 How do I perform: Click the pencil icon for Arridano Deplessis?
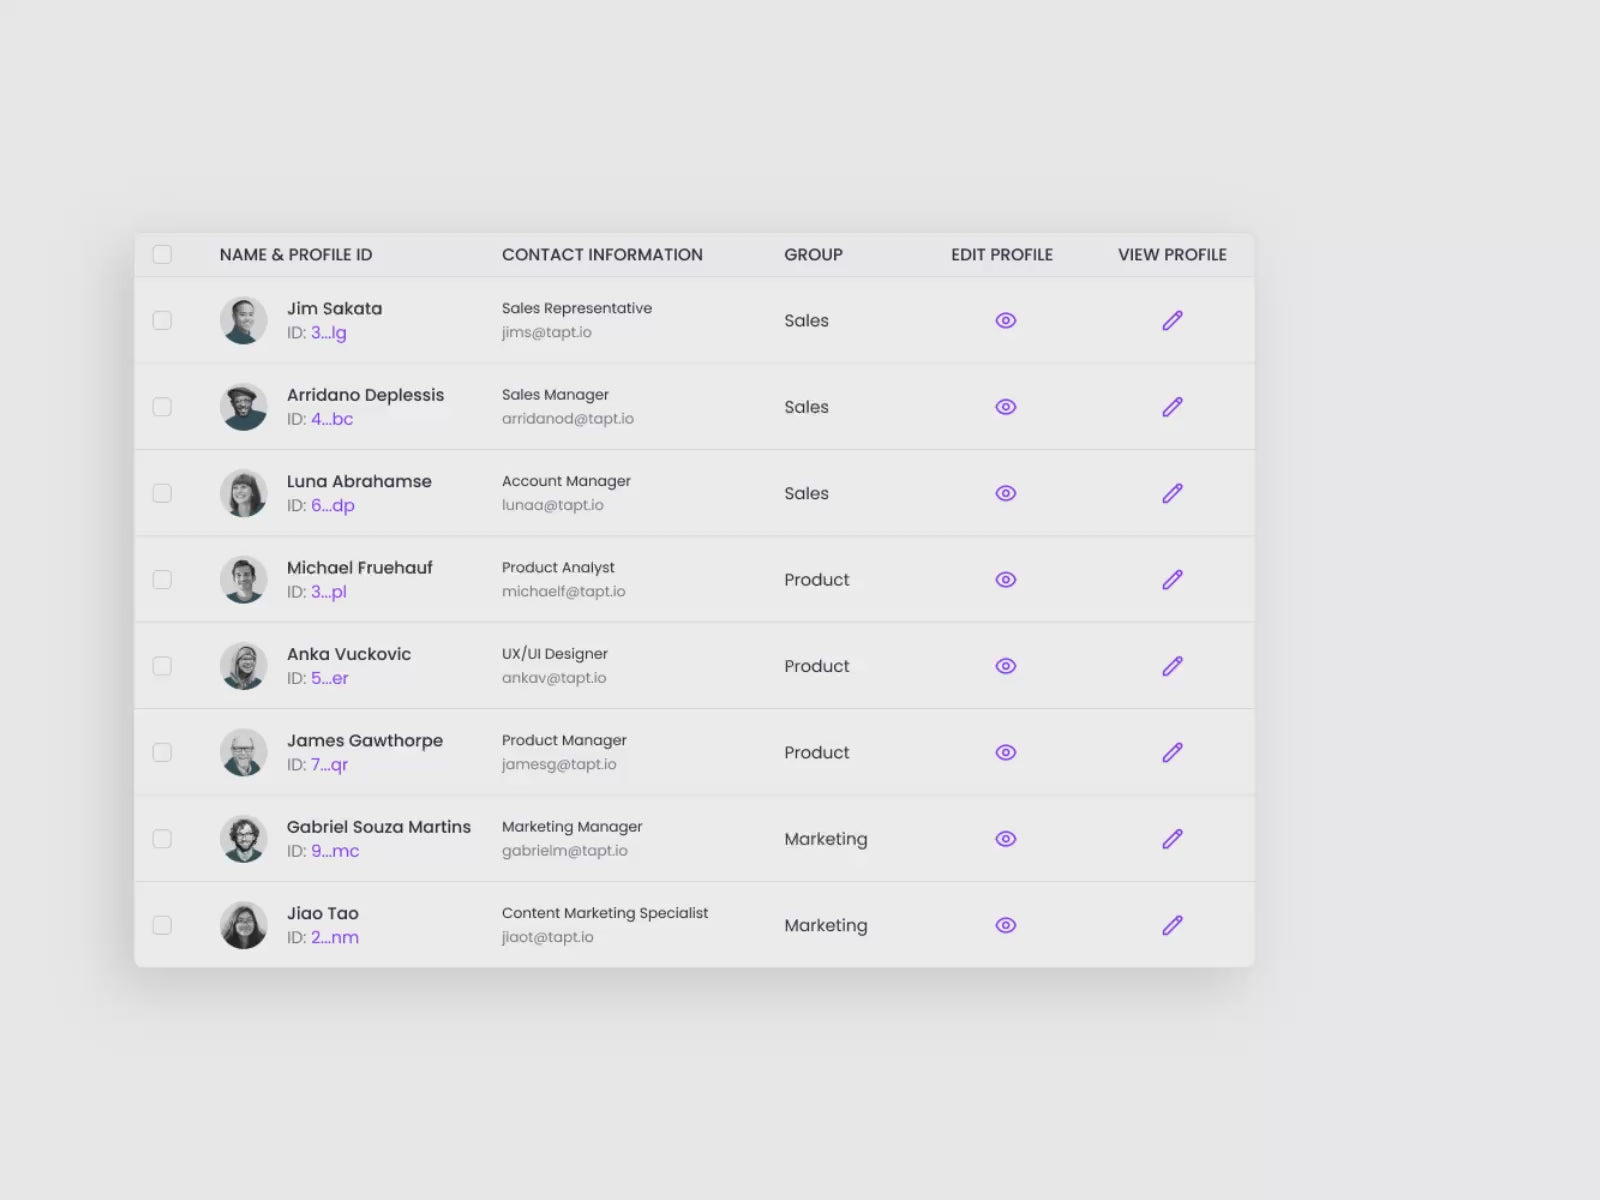point(1172,407)
